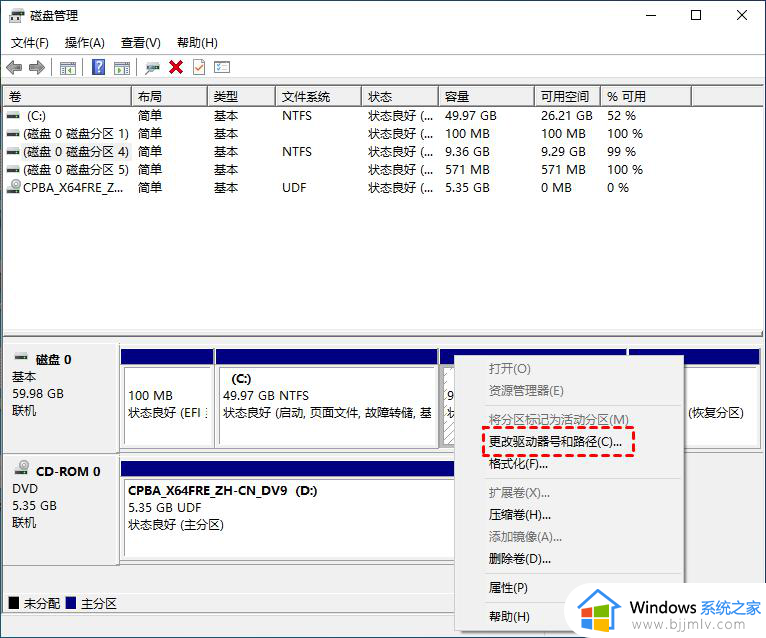Maximize the Disk Management window
The image size is (766, 638).
(x=696, y=15)
